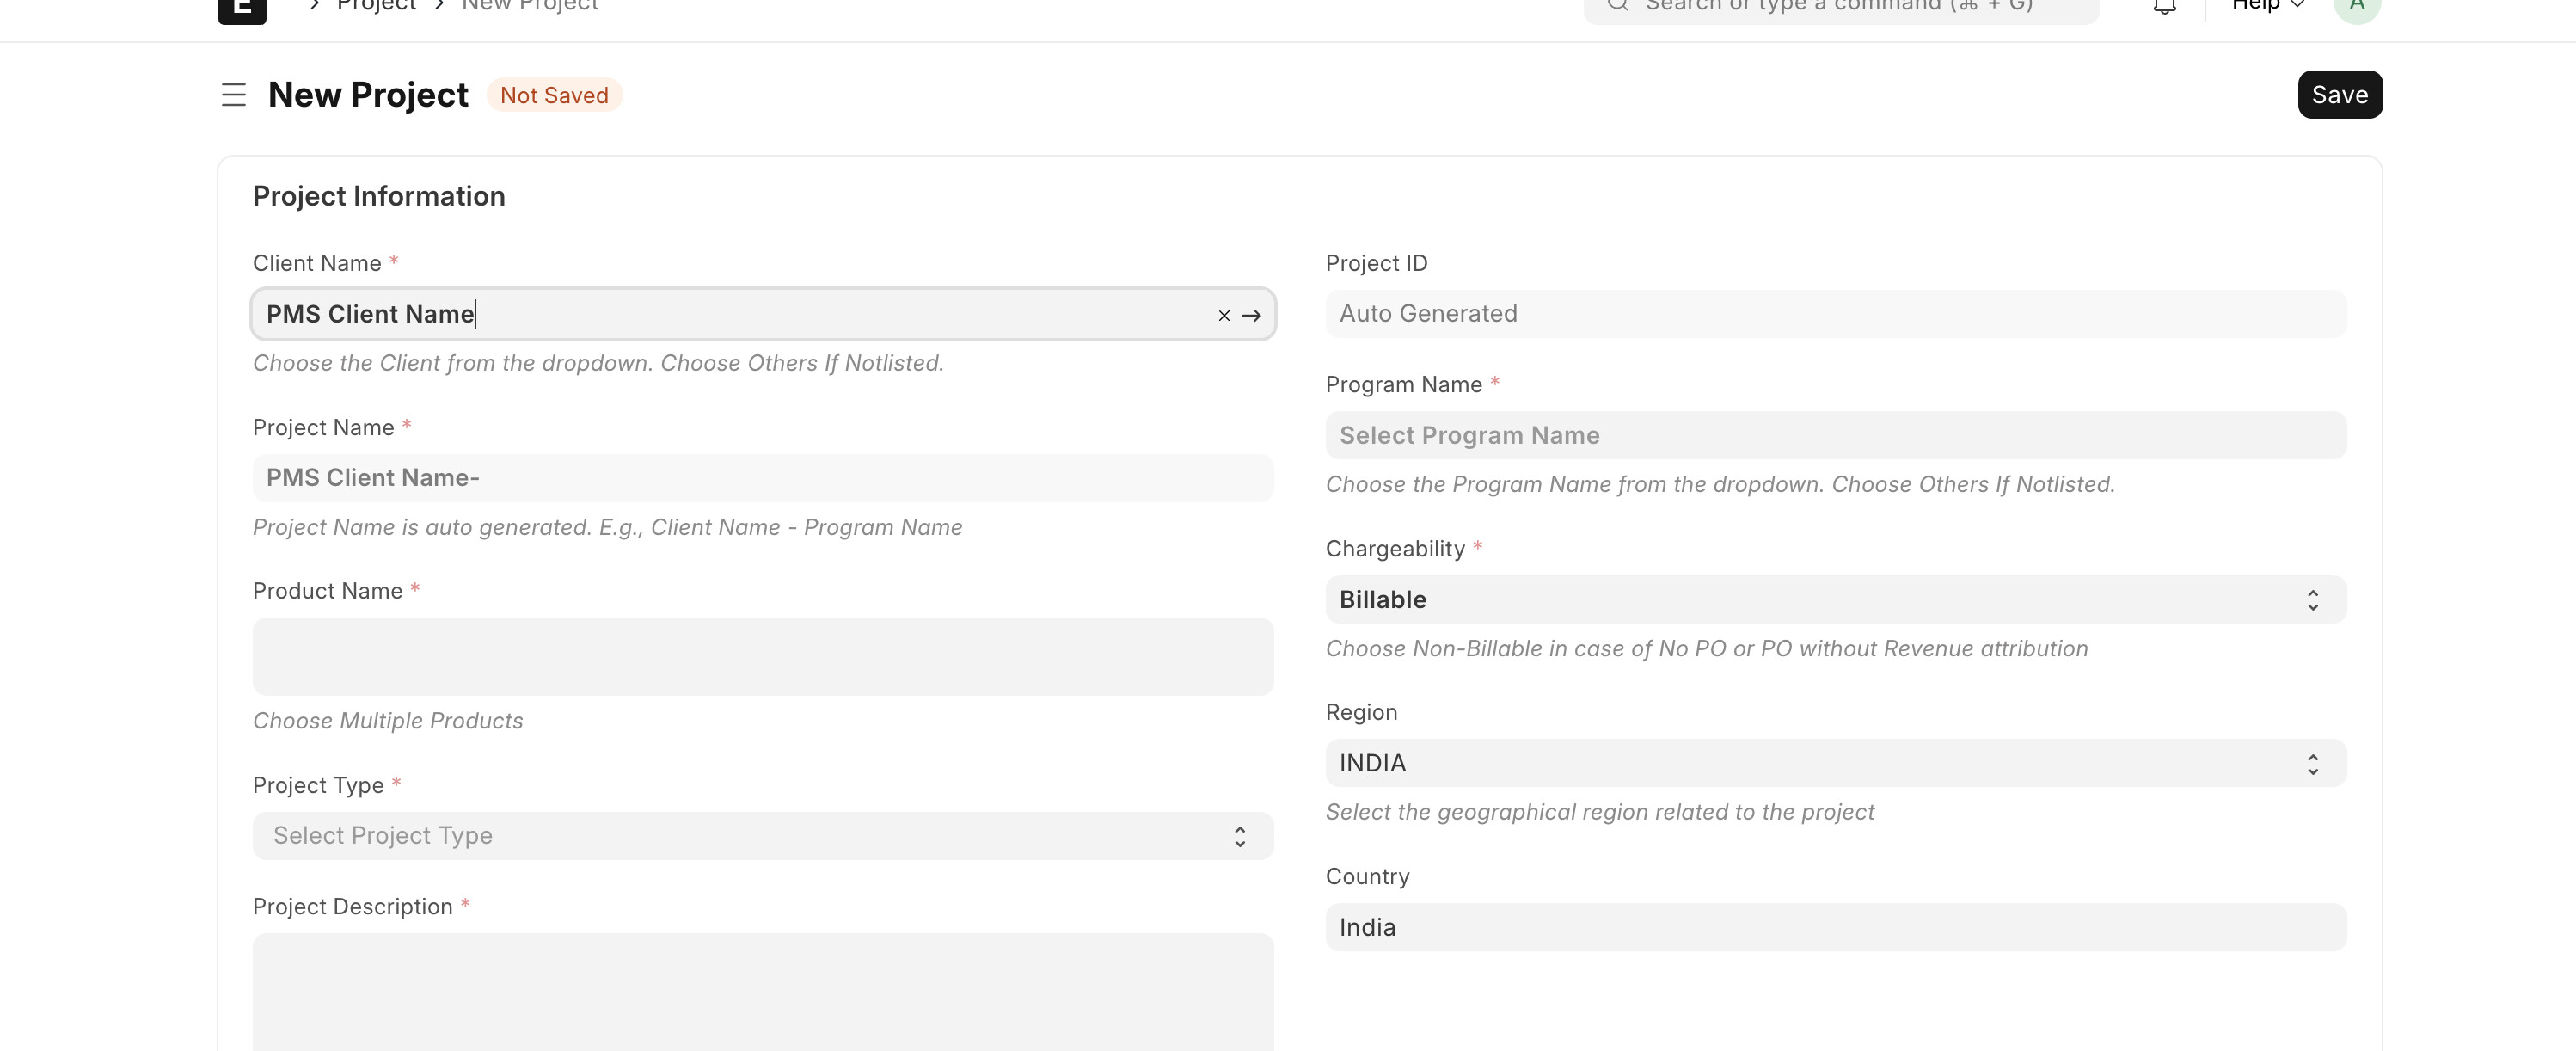Click 'Choose Non-Billable in case of No PO' hint
Viewport: 2576px width, 1051px height.
1706,649
